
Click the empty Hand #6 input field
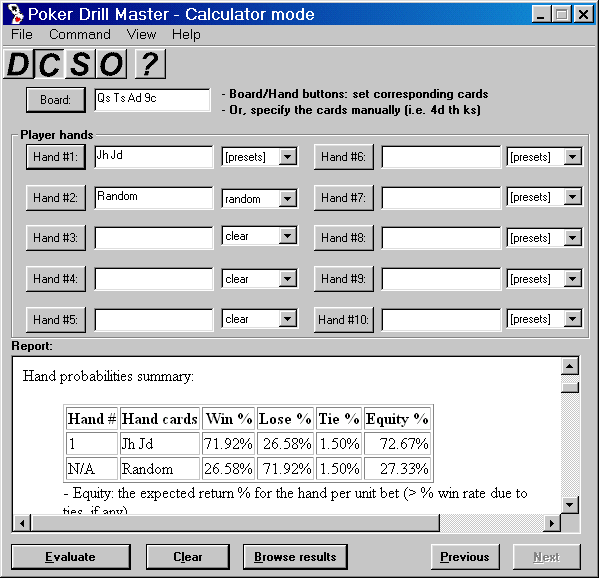click(x=441, y=157)
